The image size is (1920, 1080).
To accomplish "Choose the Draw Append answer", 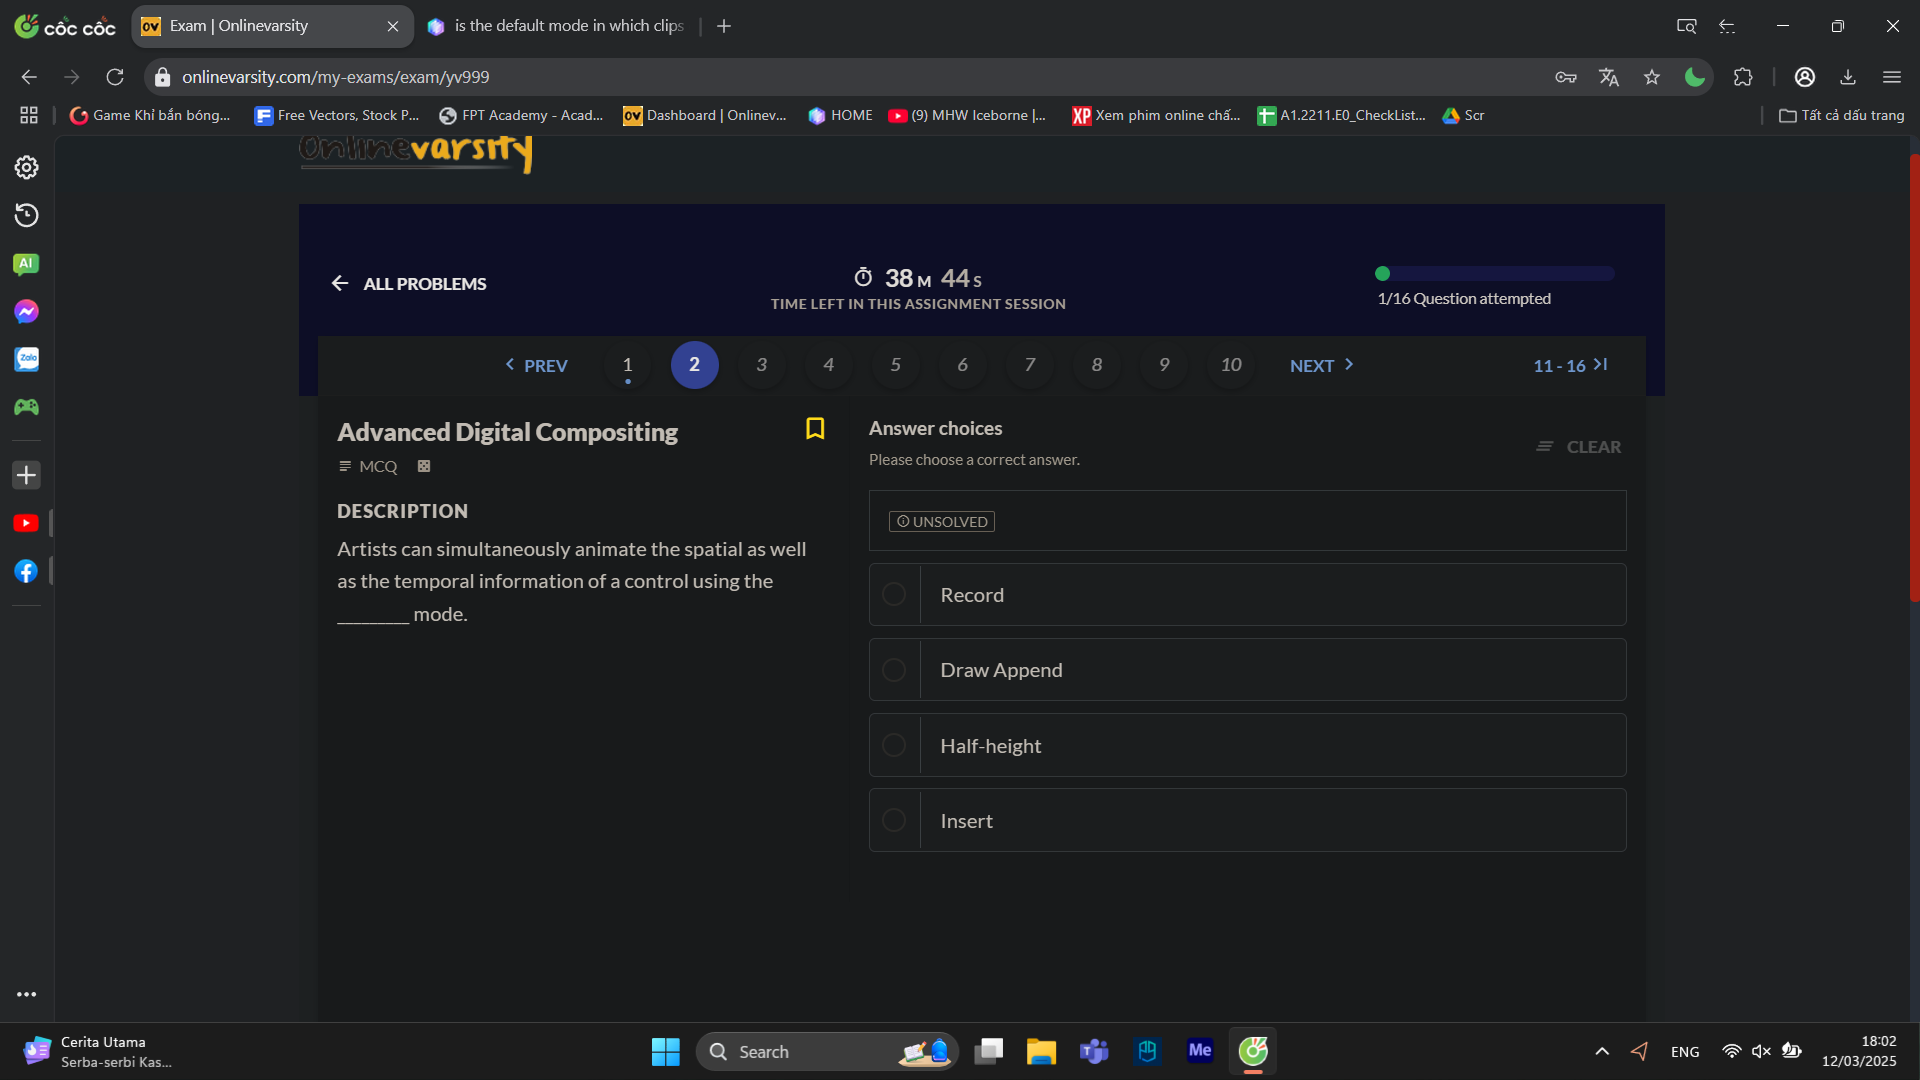I will tap(894, 670).
